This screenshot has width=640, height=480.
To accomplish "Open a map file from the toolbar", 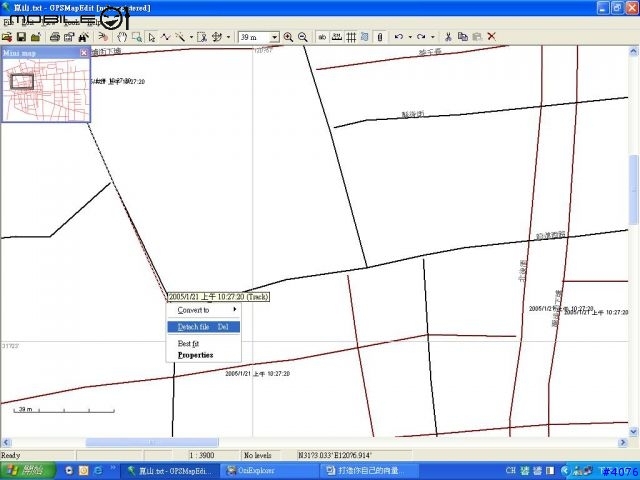I will [x=7, y=37].
